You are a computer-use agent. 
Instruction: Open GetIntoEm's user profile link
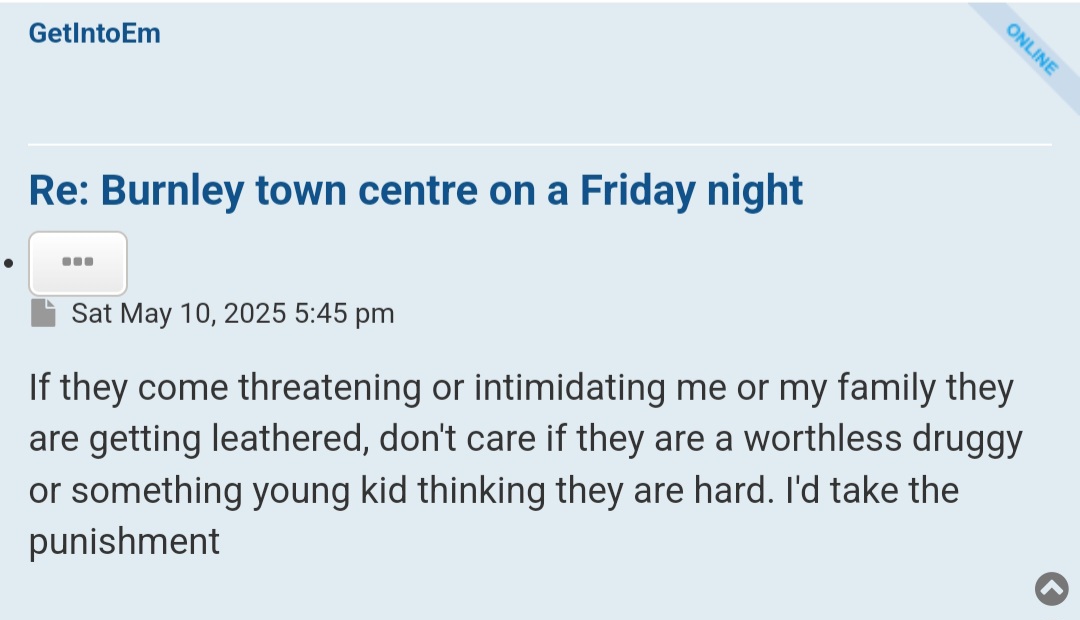click(94, 33)
